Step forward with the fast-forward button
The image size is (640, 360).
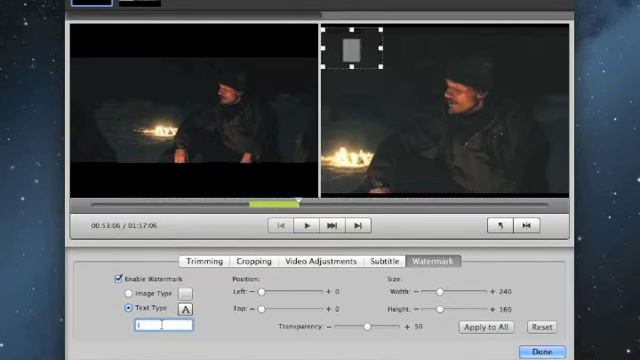pyautogui.click(x=332, y=226)
